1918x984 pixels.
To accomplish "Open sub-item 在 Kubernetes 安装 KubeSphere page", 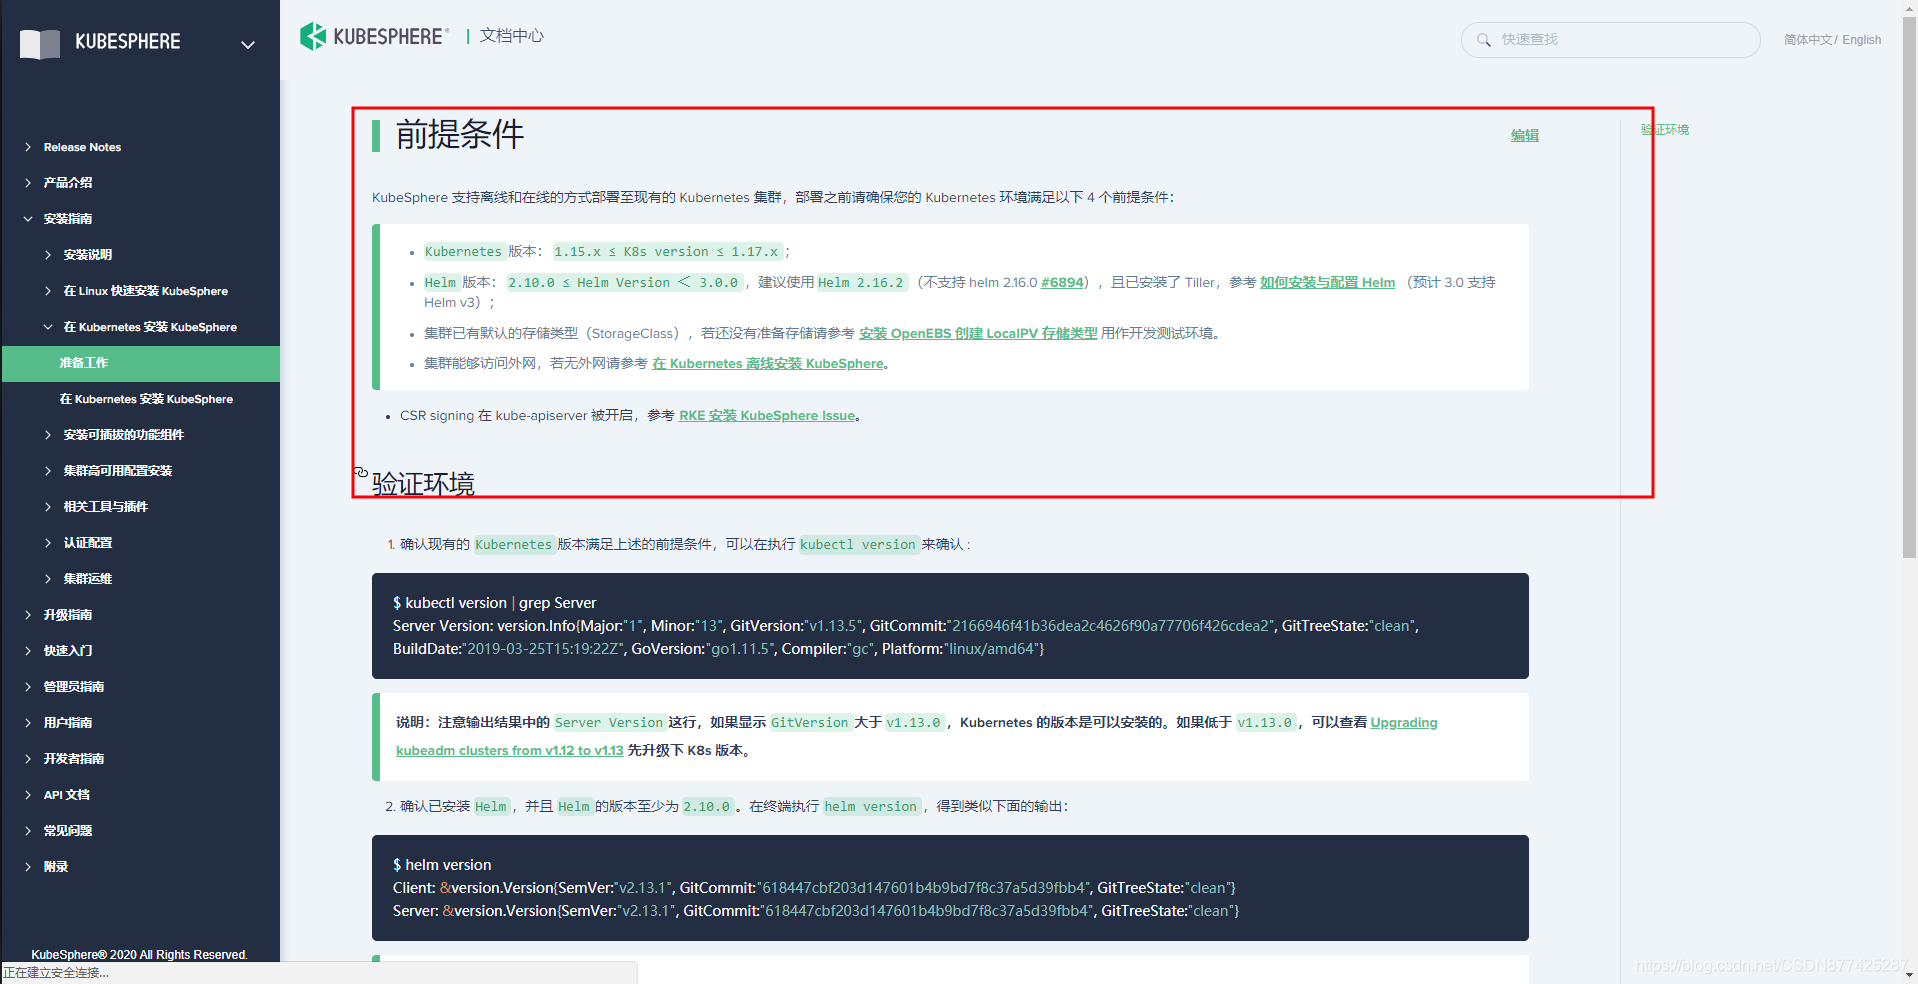I will click(146, 399).
